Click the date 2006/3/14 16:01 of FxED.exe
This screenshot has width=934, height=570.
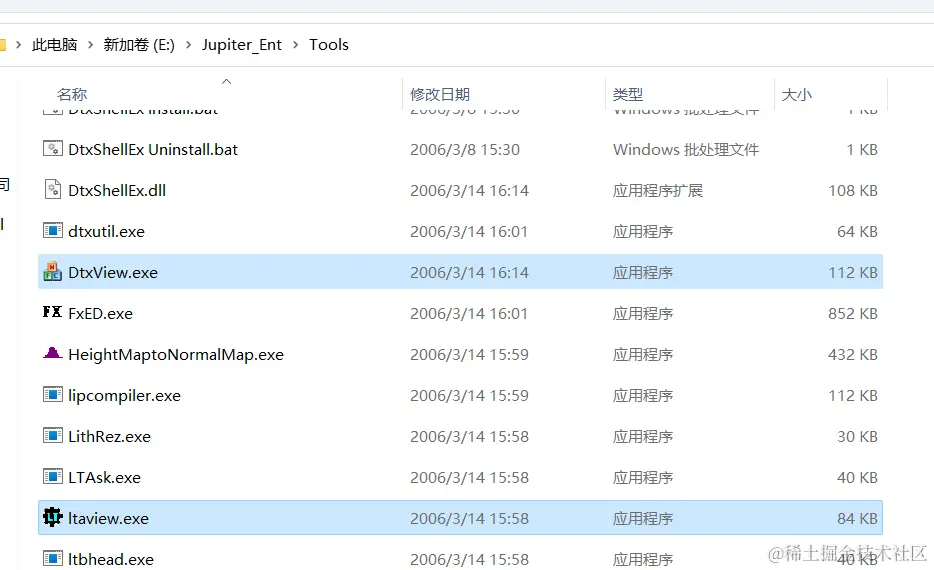(x=469, y=314)
